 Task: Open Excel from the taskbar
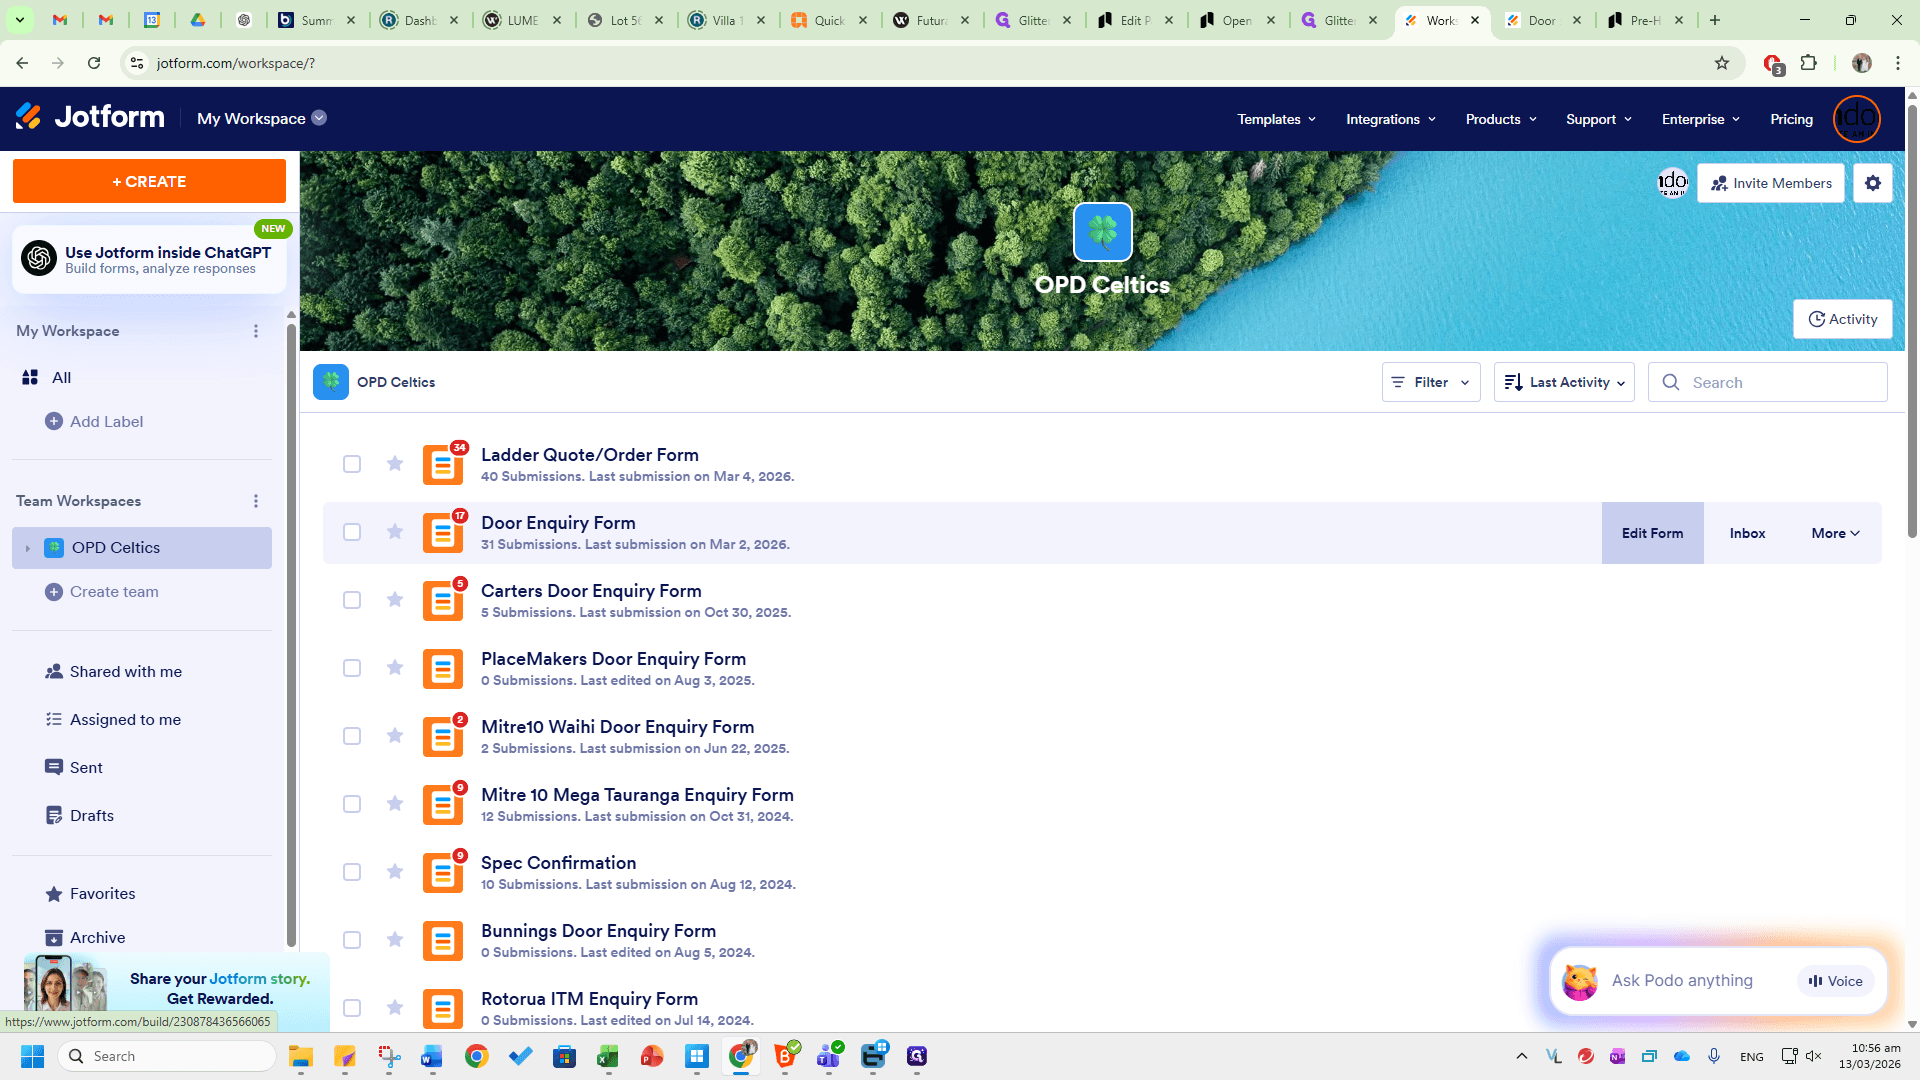608,1056
